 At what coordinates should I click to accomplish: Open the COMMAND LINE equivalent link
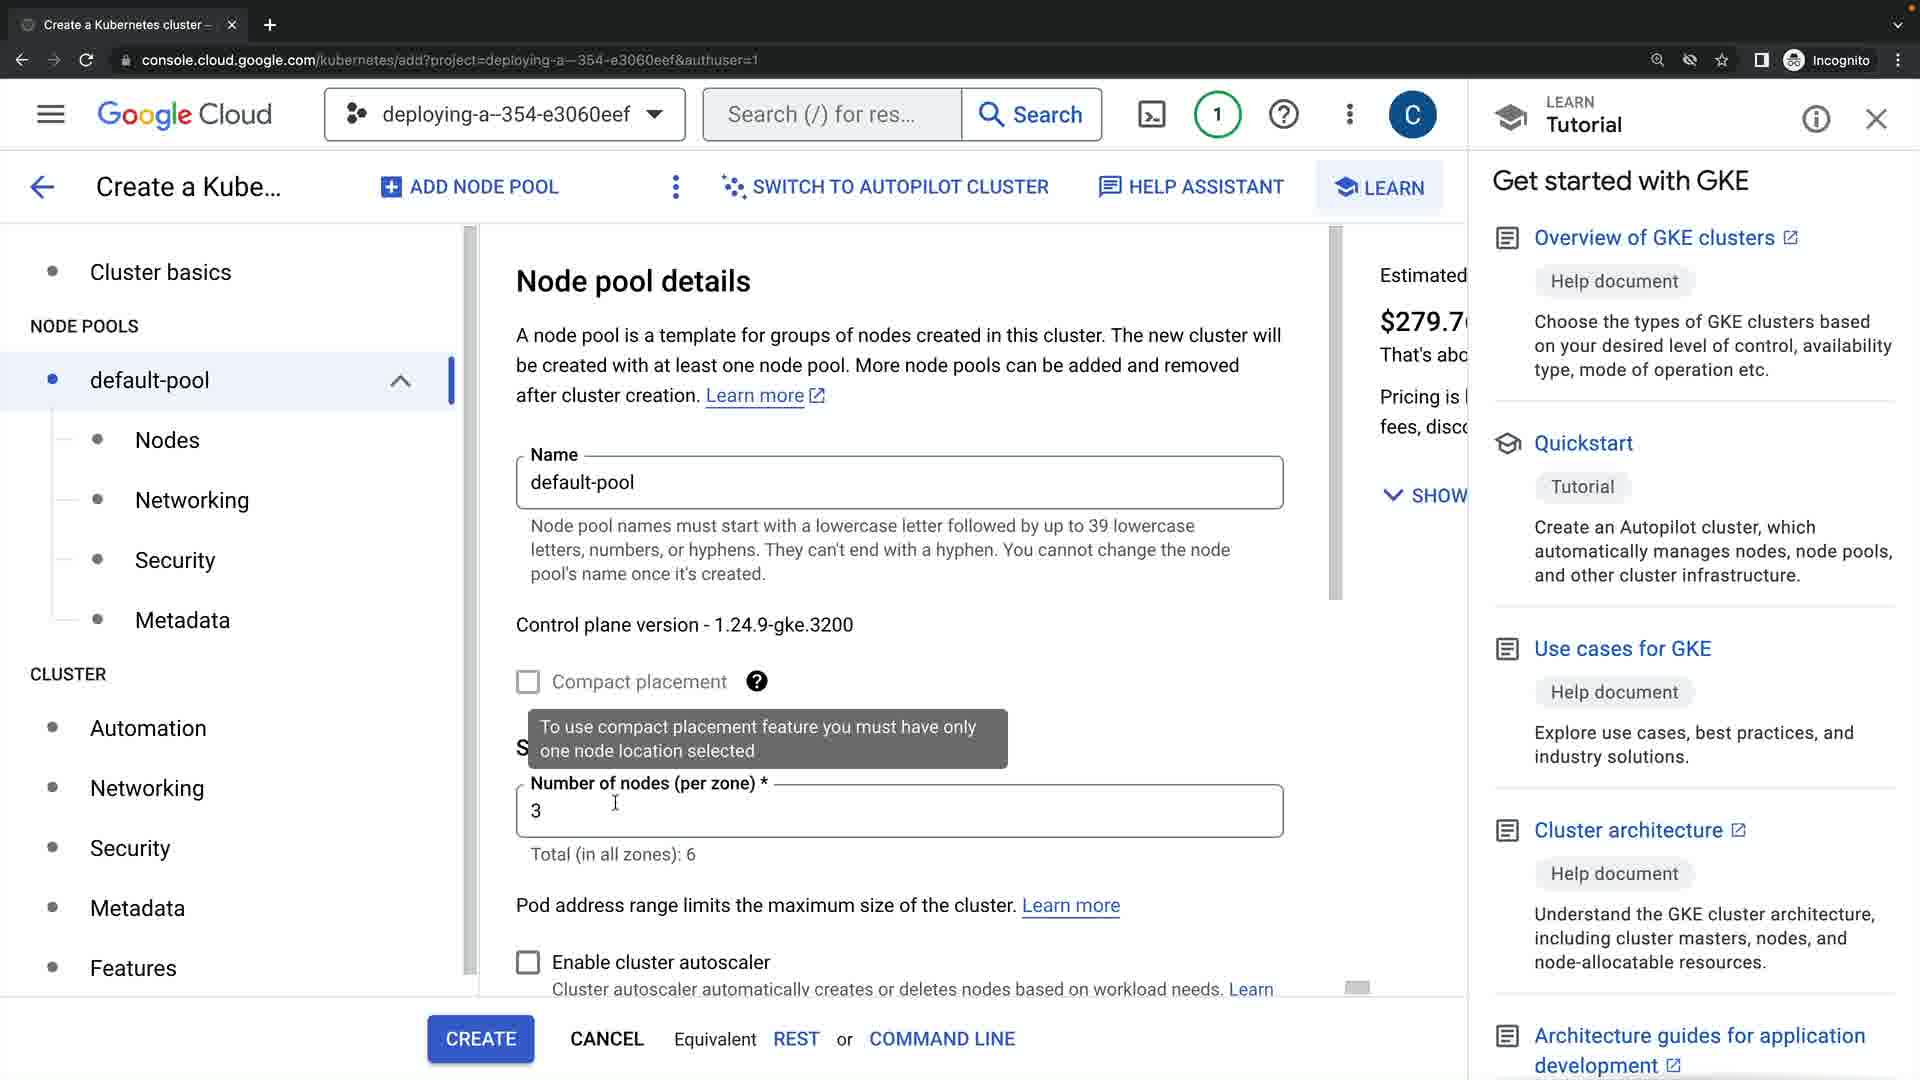click(941, 1039)
